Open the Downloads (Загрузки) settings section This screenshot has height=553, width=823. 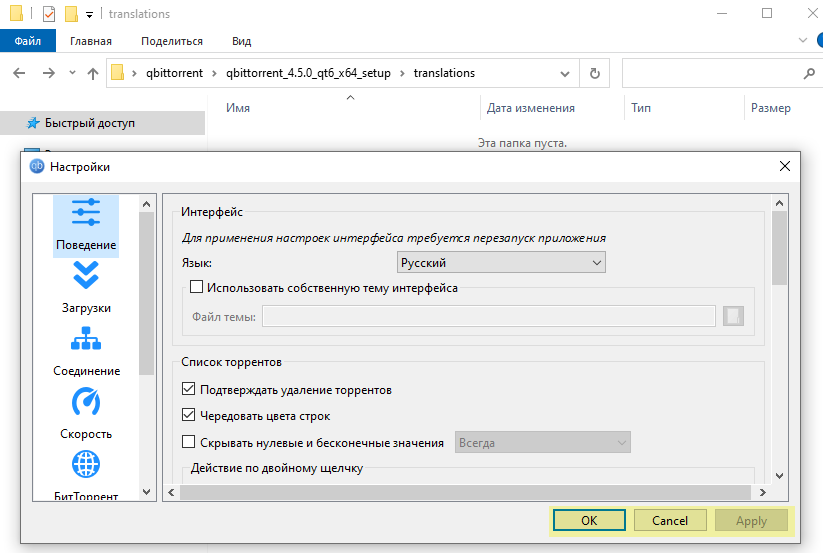coord(85,288)
